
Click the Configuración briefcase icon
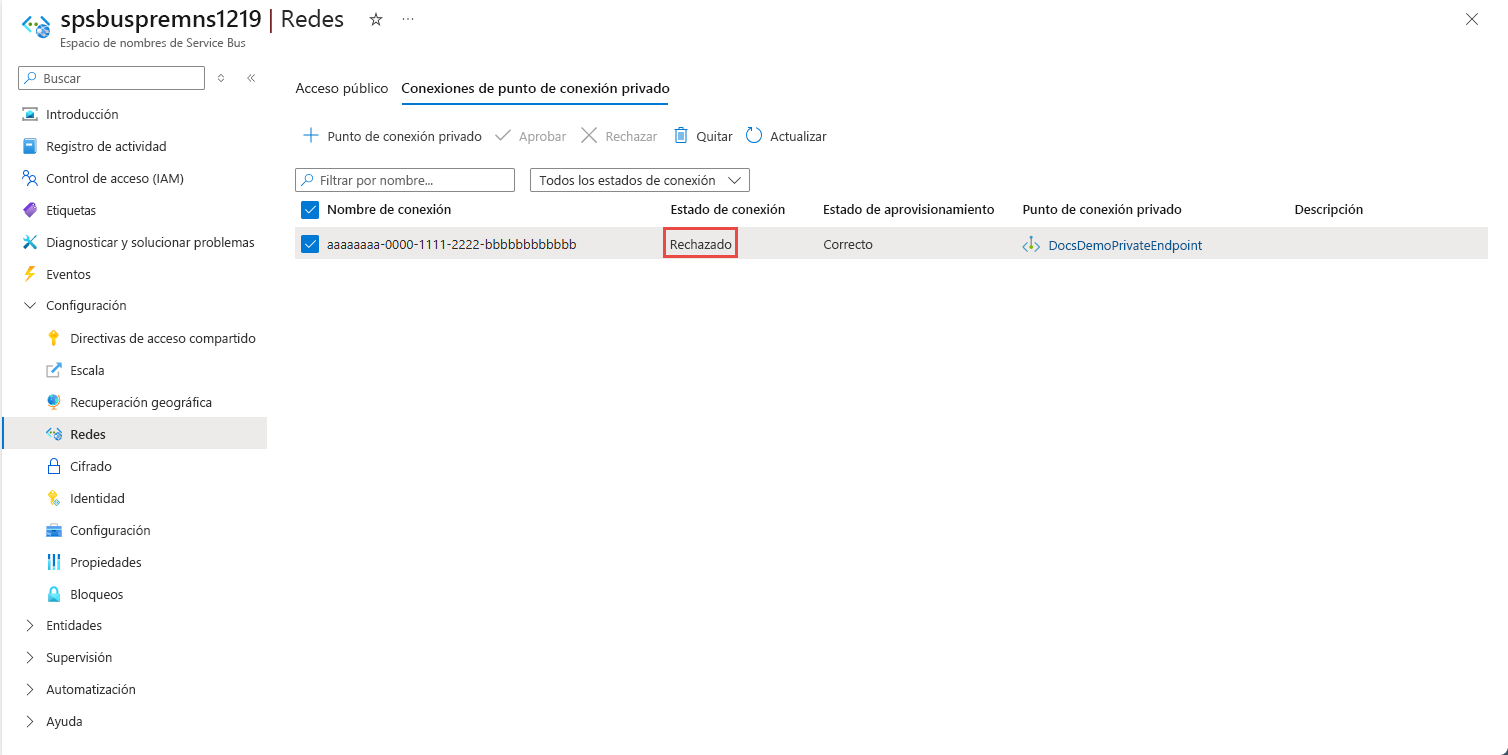tap(54, 530)
